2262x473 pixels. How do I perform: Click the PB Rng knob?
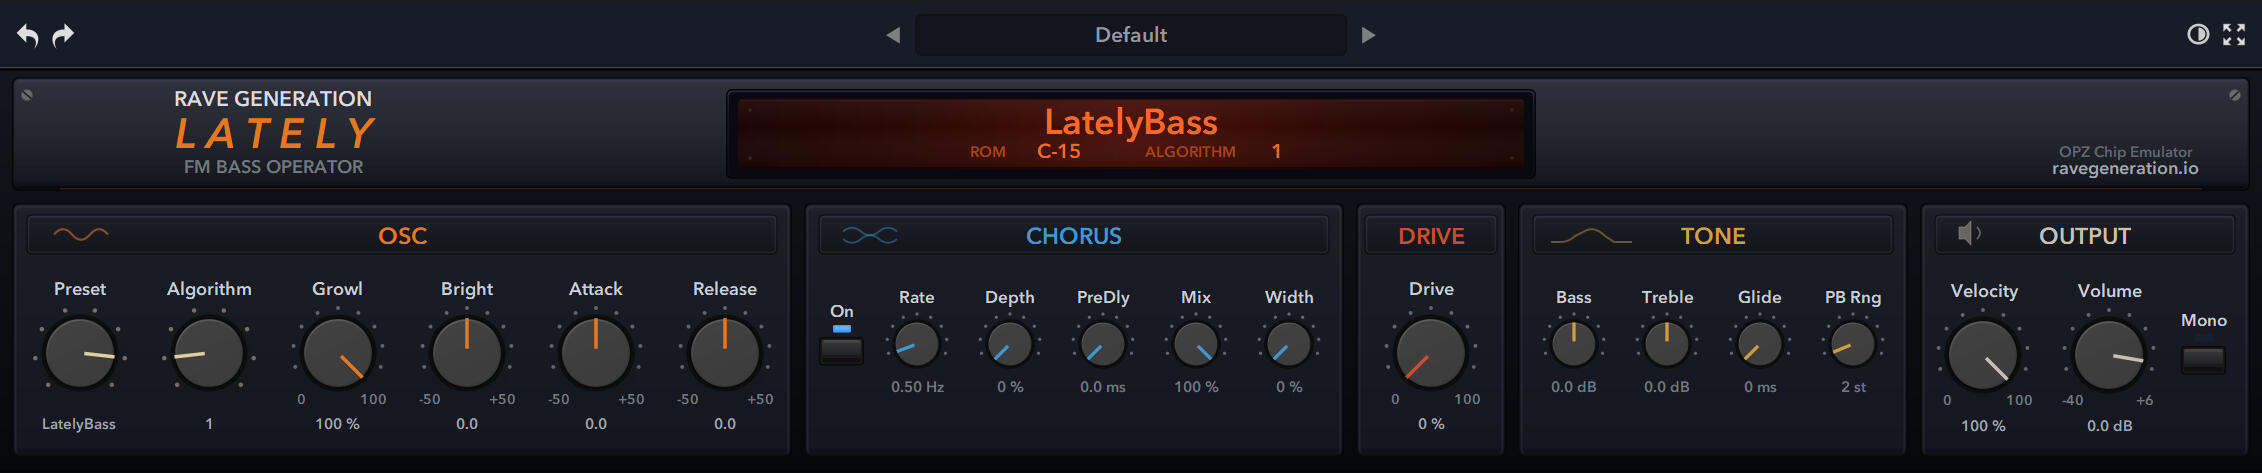(x=1853, y=345)
